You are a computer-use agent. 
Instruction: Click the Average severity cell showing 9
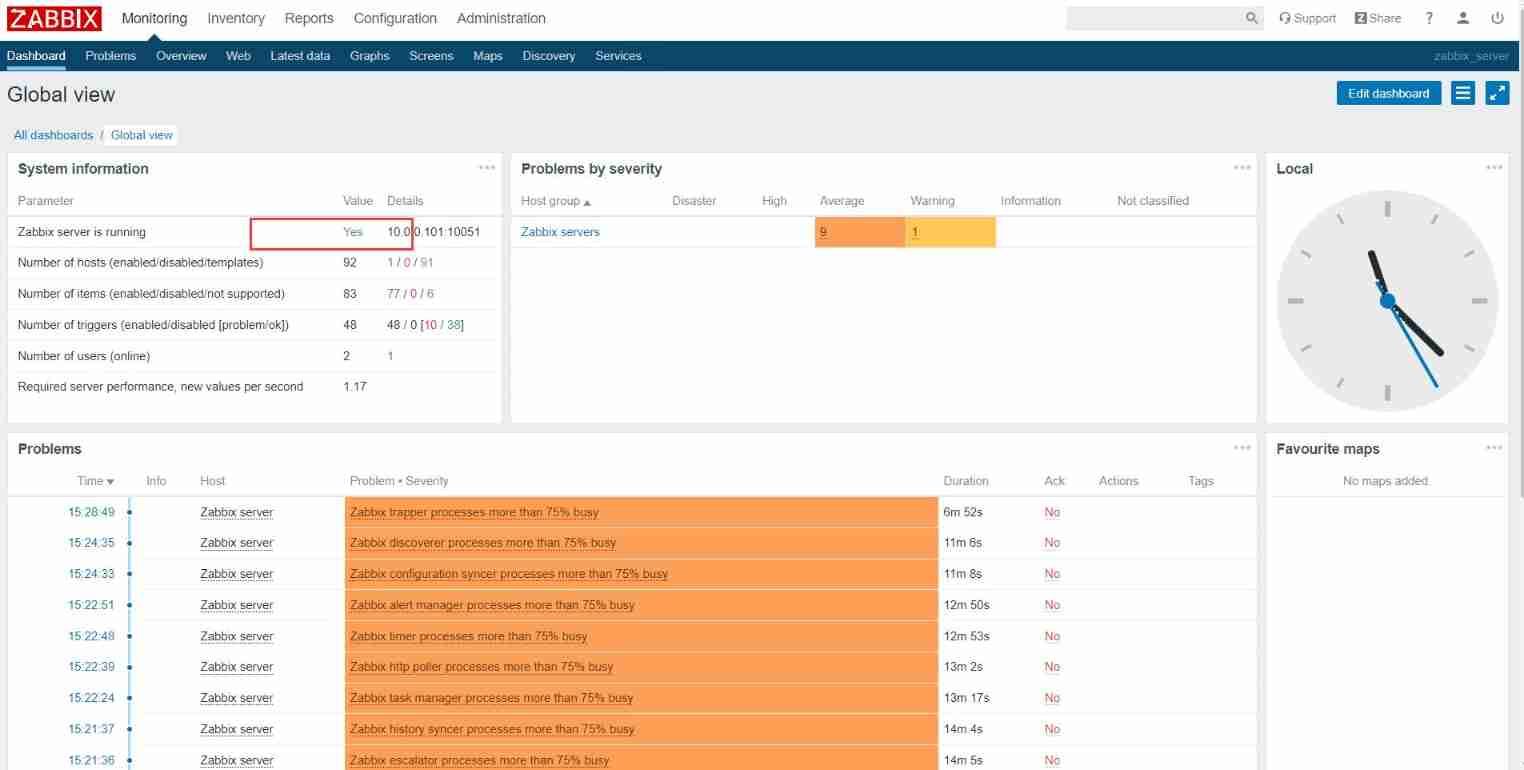pos(859,232)
